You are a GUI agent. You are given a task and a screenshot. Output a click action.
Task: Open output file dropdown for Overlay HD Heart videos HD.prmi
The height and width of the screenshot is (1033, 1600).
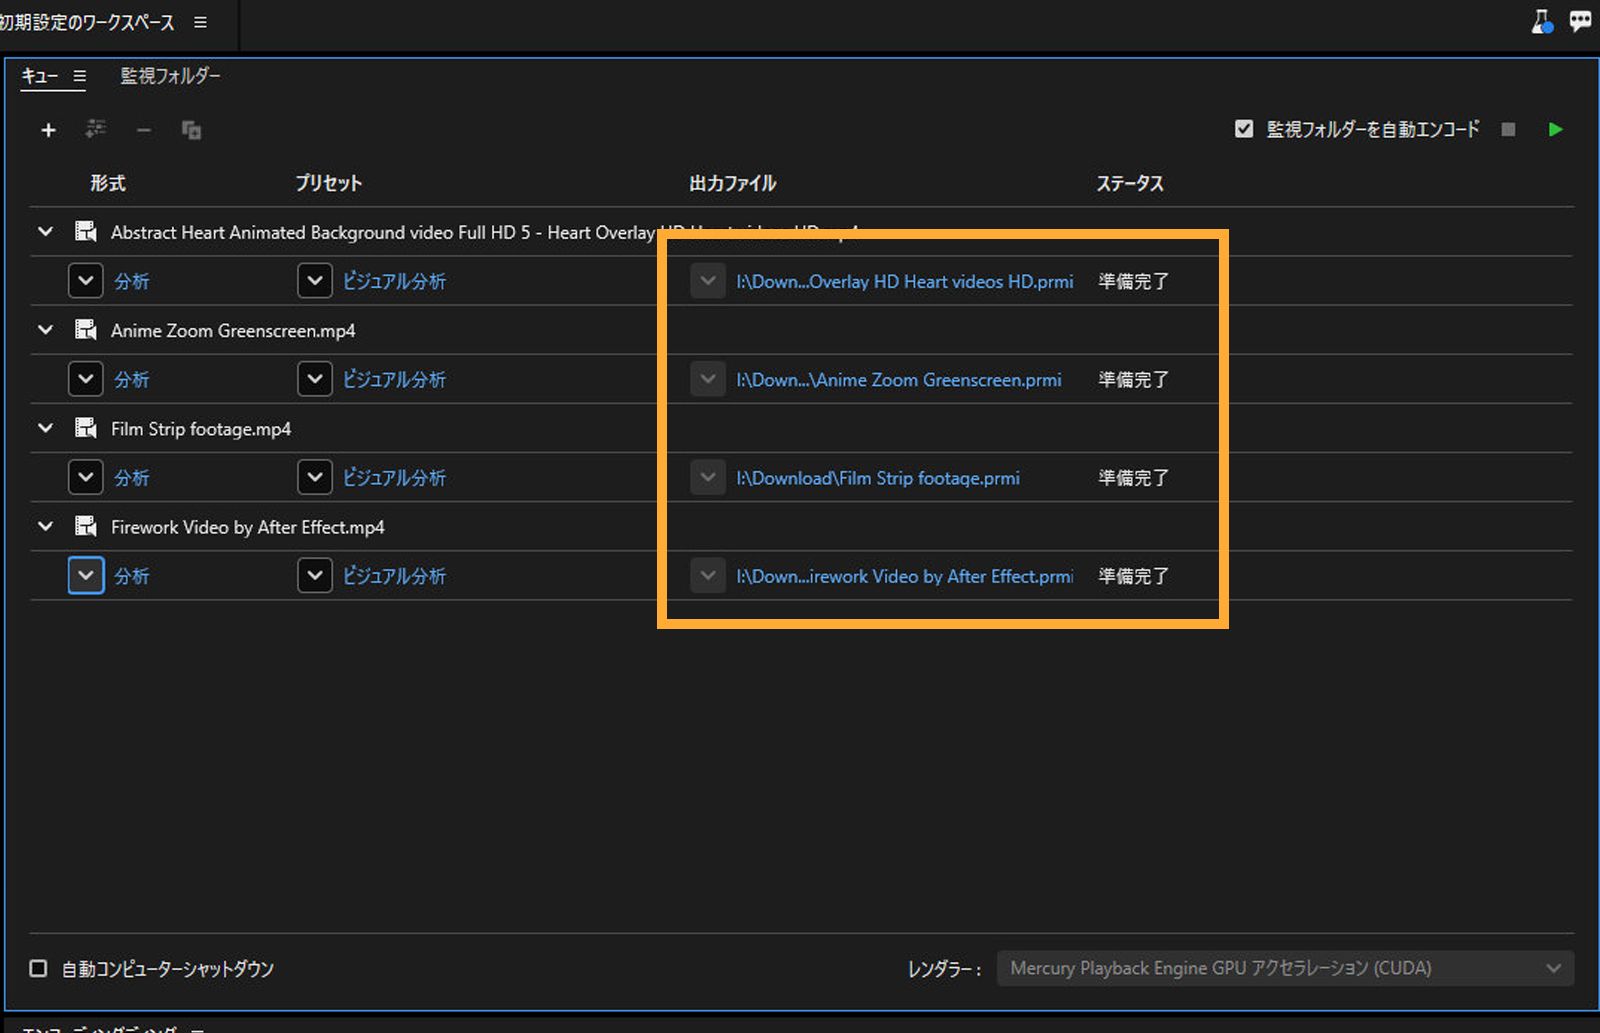708,281
